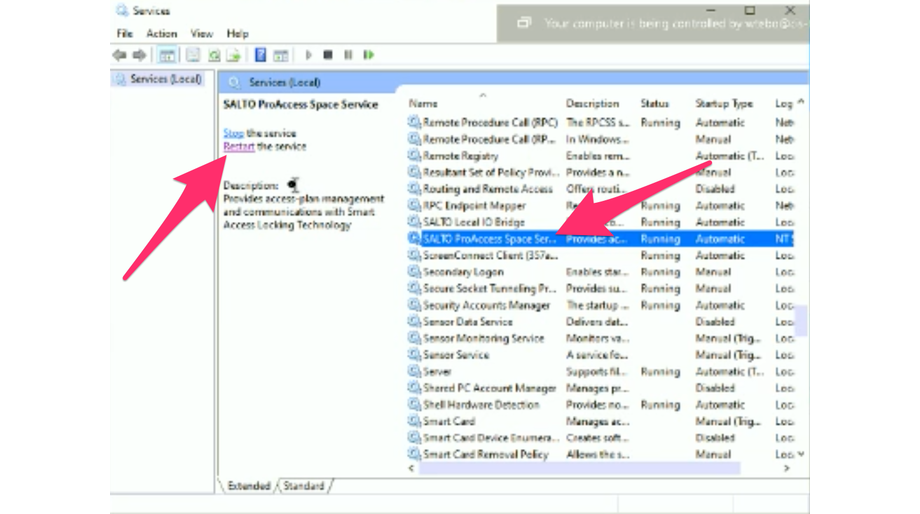Image resolution: width=920 pixels, height=514 pixels.
Task: Open the File menu
Action: [124, 33]
